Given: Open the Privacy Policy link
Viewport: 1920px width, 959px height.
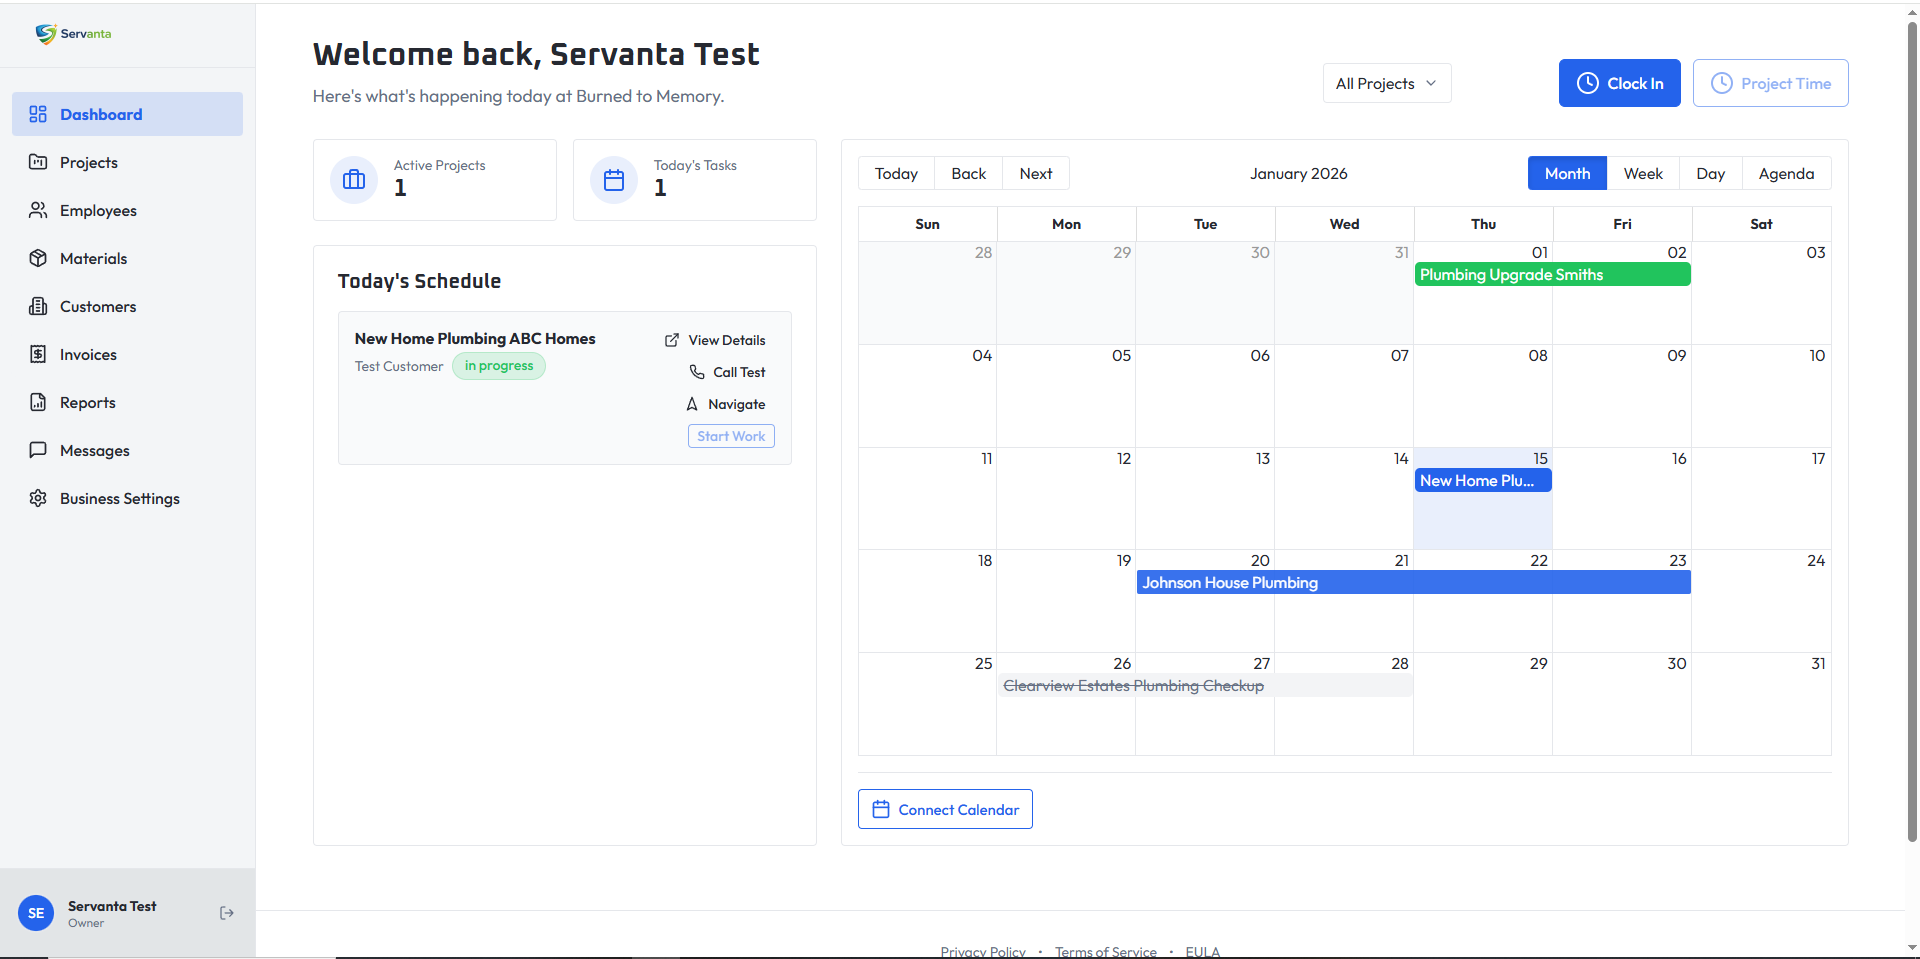Looking at the screenshot, I should [982, 951].
